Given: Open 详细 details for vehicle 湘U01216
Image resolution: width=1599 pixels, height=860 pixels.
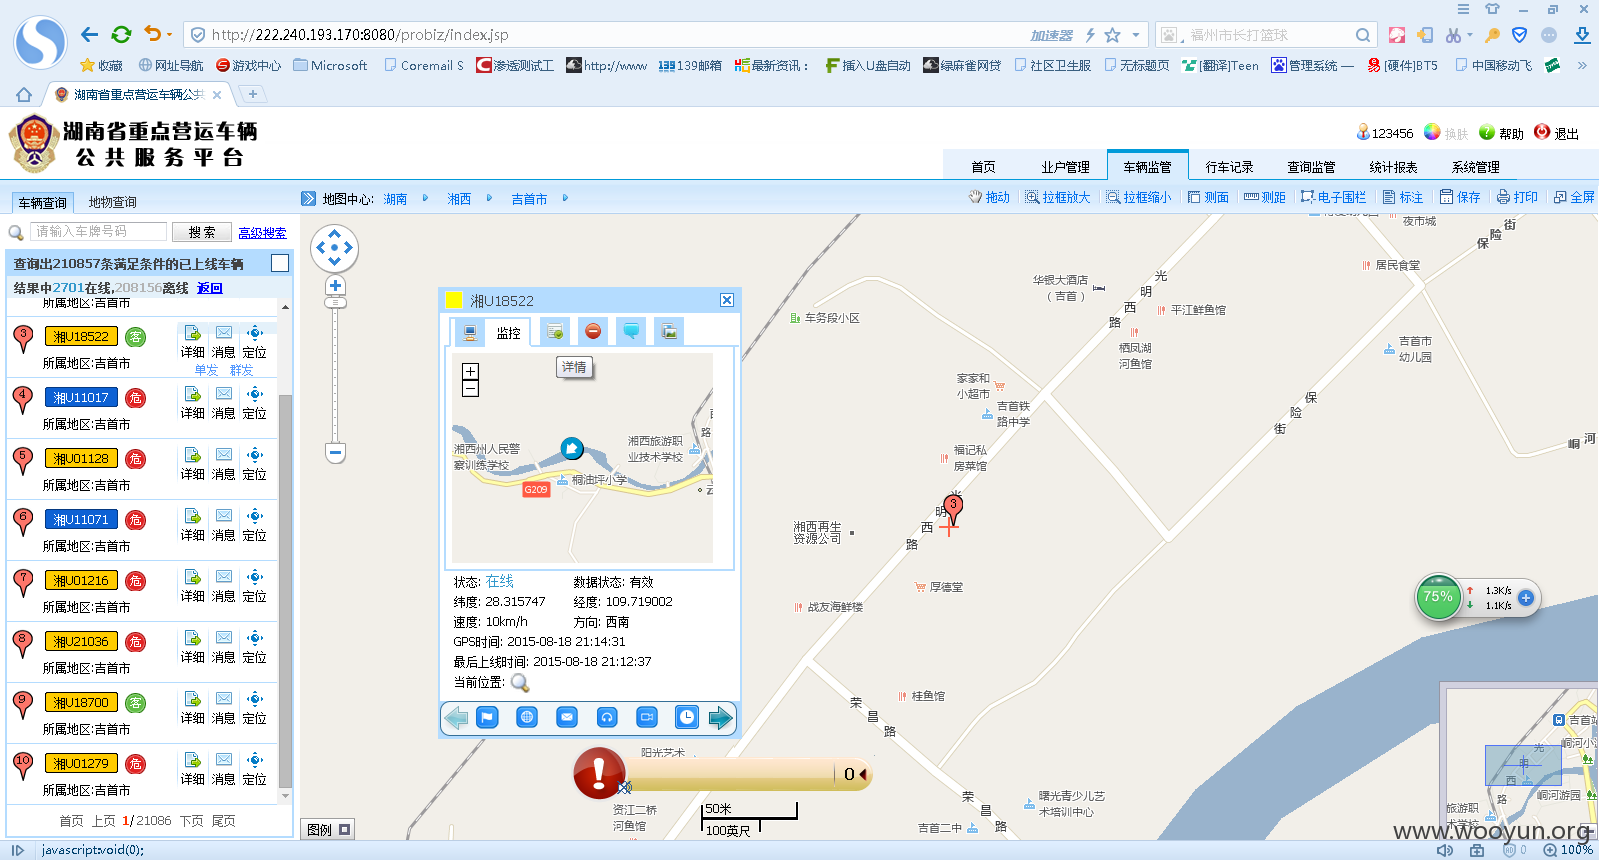Looking at the screenshot, I should click(193, 585).
